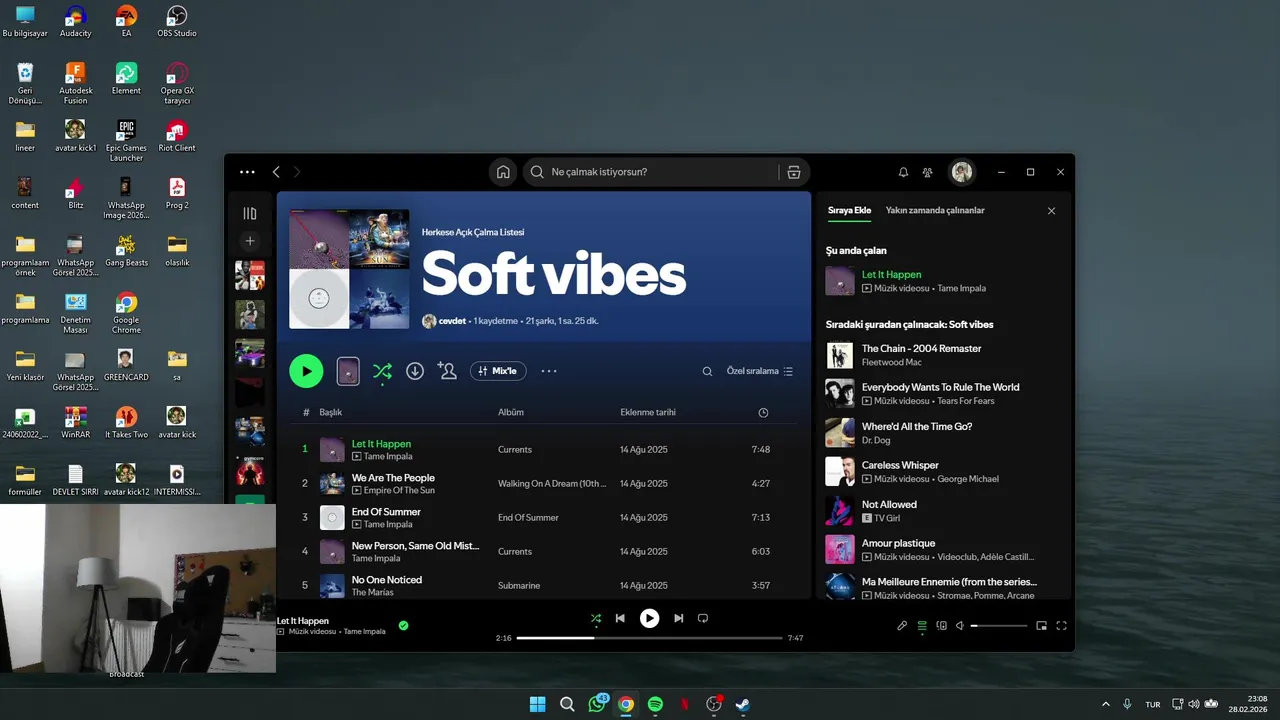Screen dimensions: 1280x720
Task: Open artist The Marías link
Action: 373,592
